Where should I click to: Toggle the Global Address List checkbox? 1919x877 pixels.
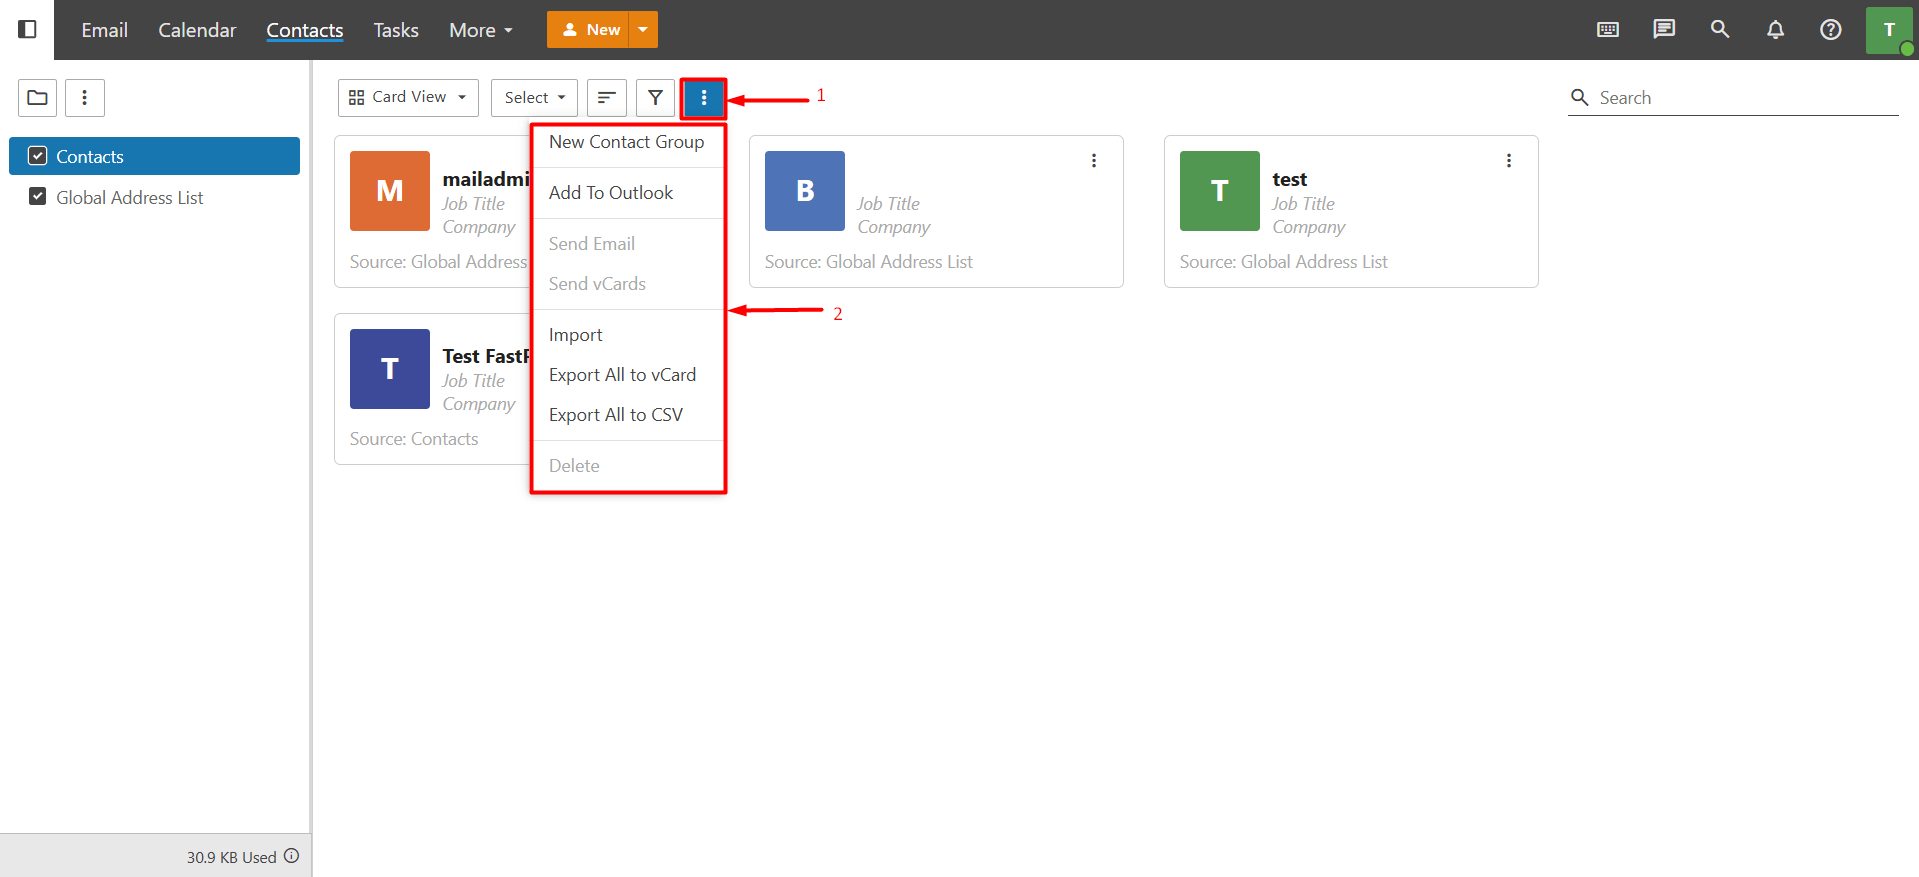[x=38, y=197]
